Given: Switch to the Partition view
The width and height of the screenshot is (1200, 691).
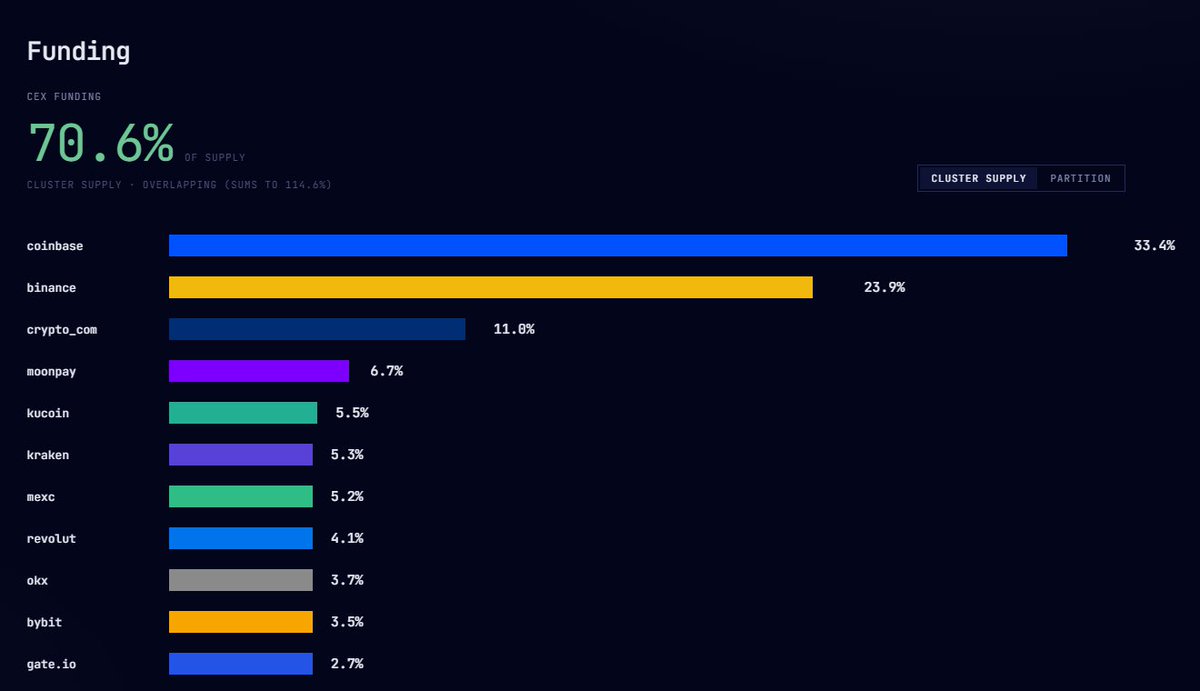Looking at the screenshot, I should [1080, 178].
